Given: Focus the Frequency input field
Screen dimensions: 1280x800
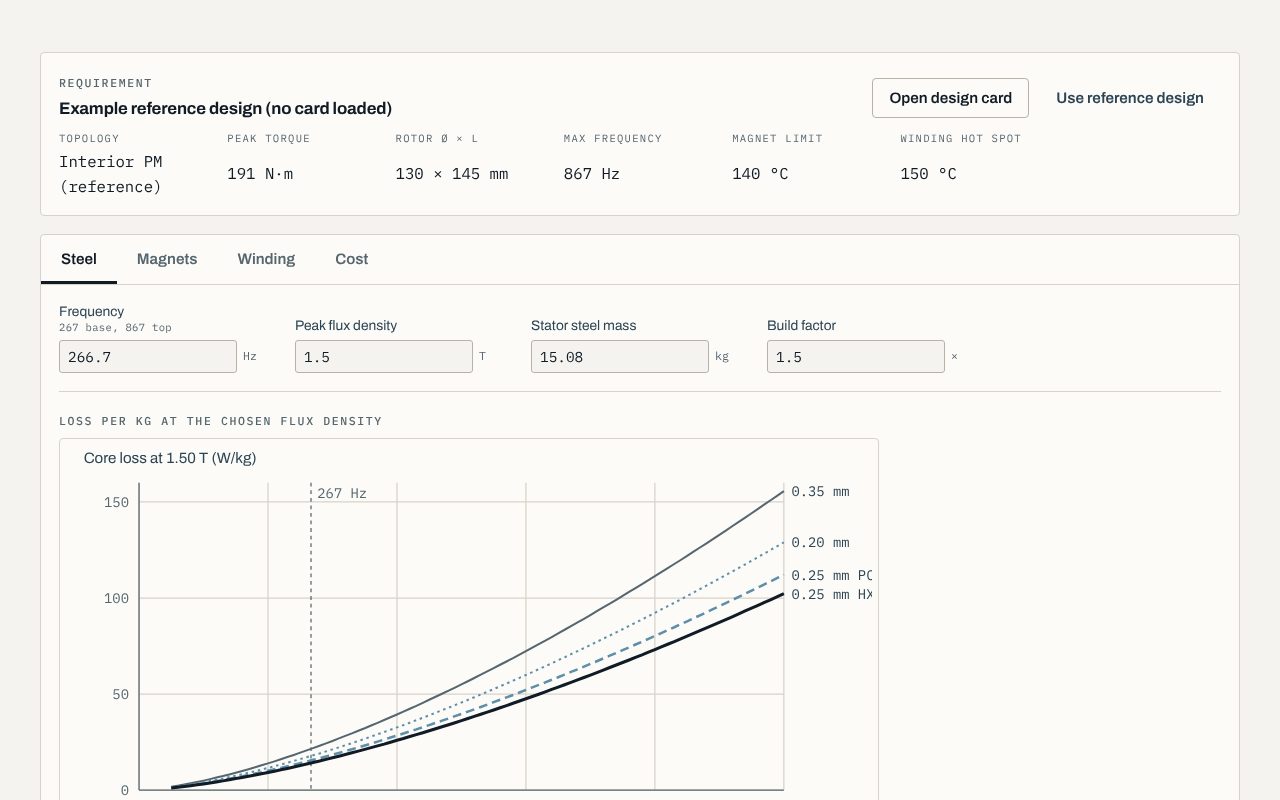Looking at the screenshot, I should pos(148,357).
